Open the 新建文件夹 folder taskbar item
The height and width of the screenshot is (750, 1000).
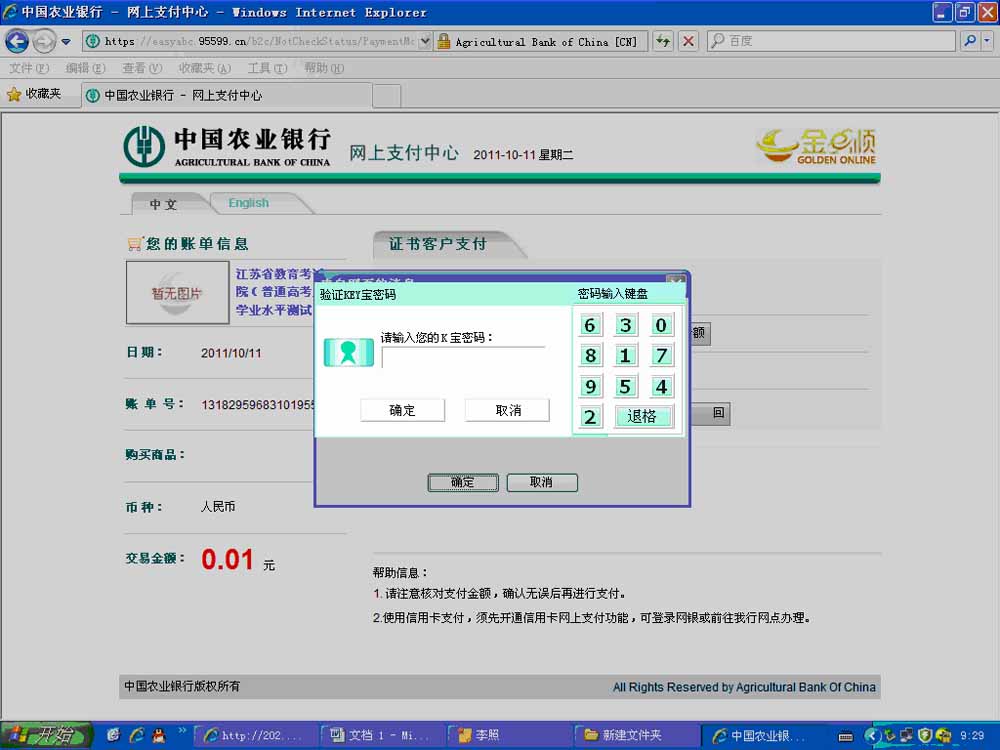[x=636, y=736]
